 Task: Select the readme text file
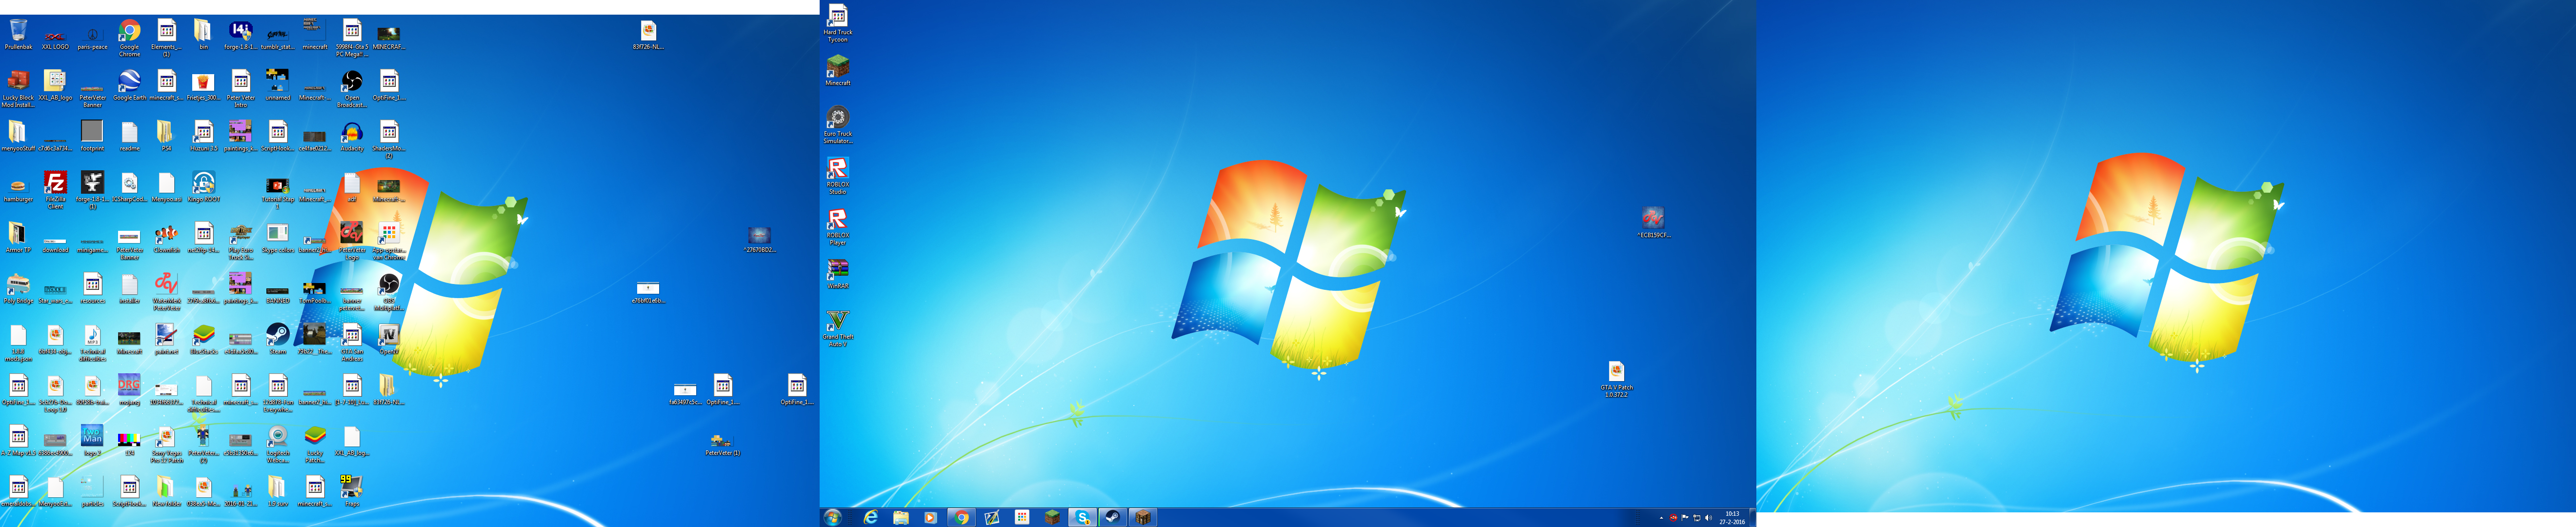click(x=129, y=137)
